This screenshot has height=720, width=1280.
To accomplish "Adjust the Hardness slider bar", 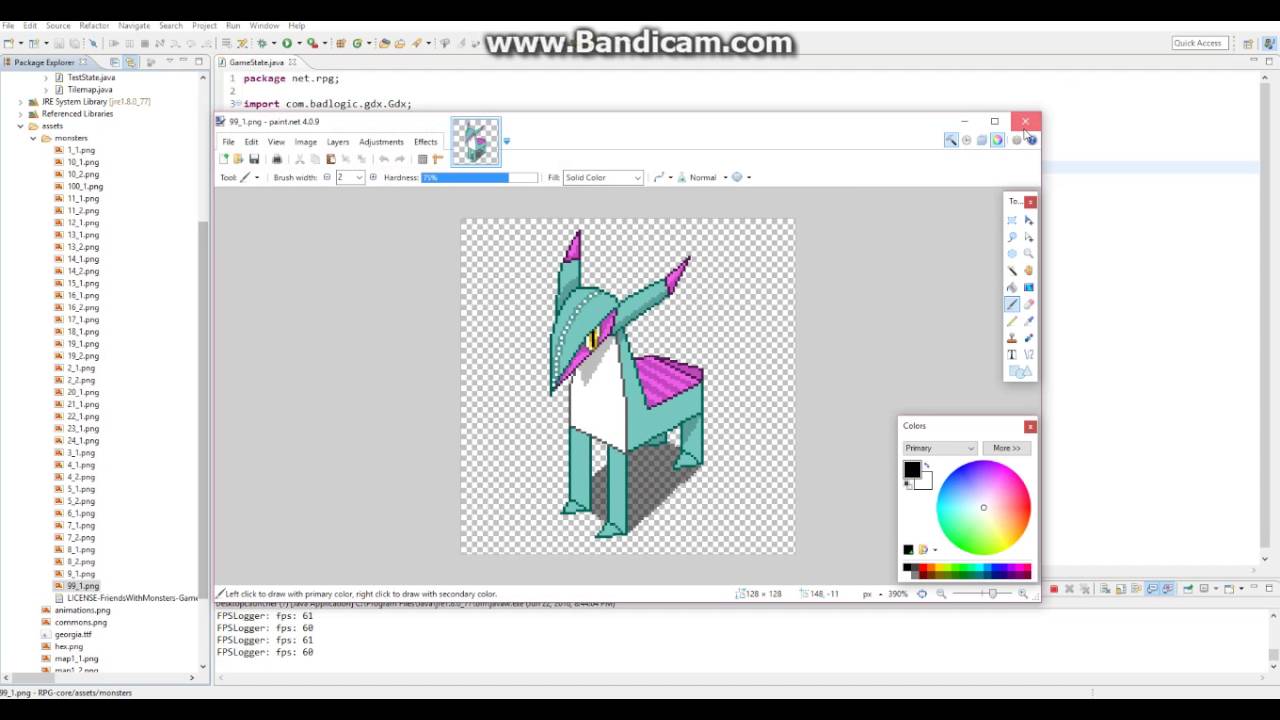I will point(479,177).
